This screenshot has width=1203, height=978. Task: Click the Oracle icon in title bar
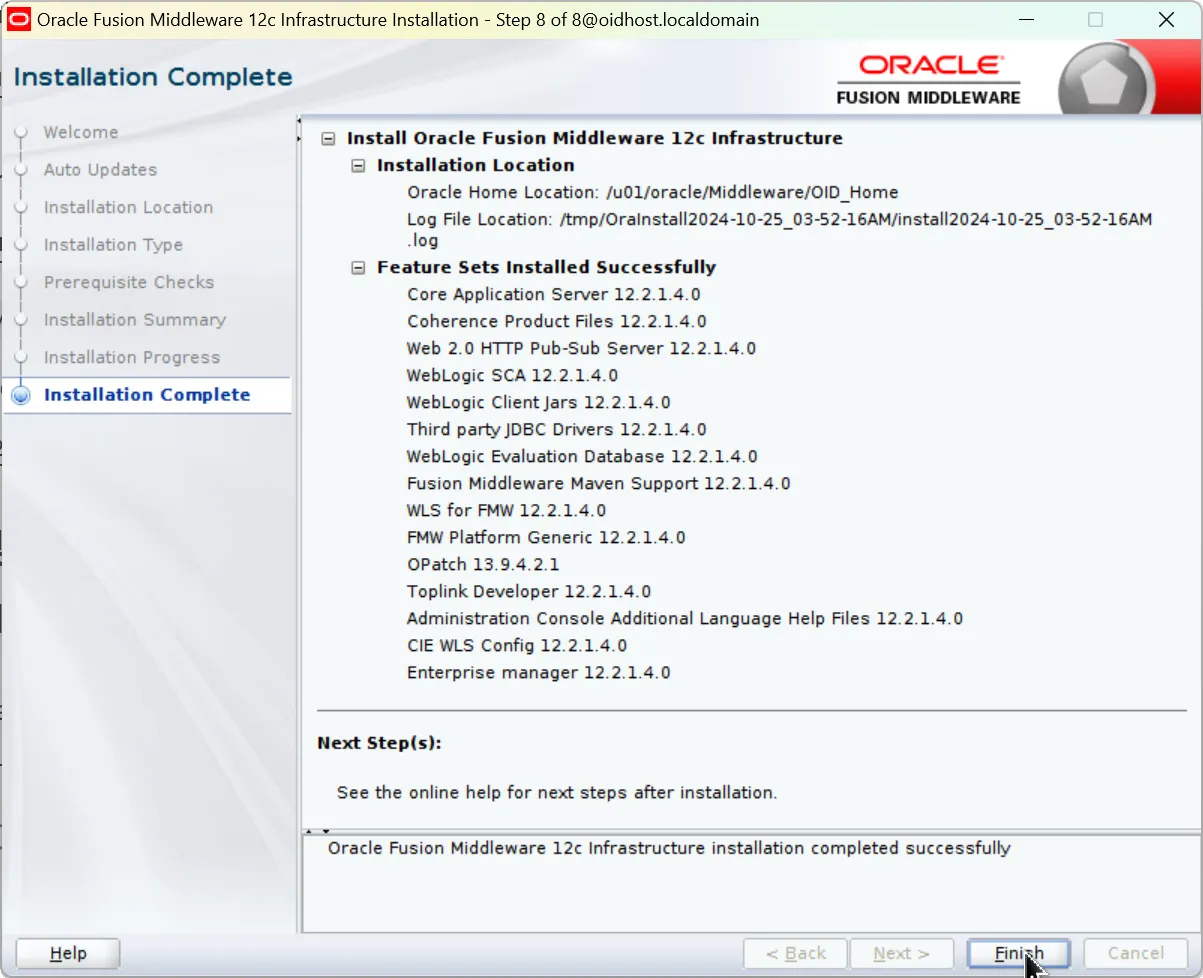click(x=19, y=19)
